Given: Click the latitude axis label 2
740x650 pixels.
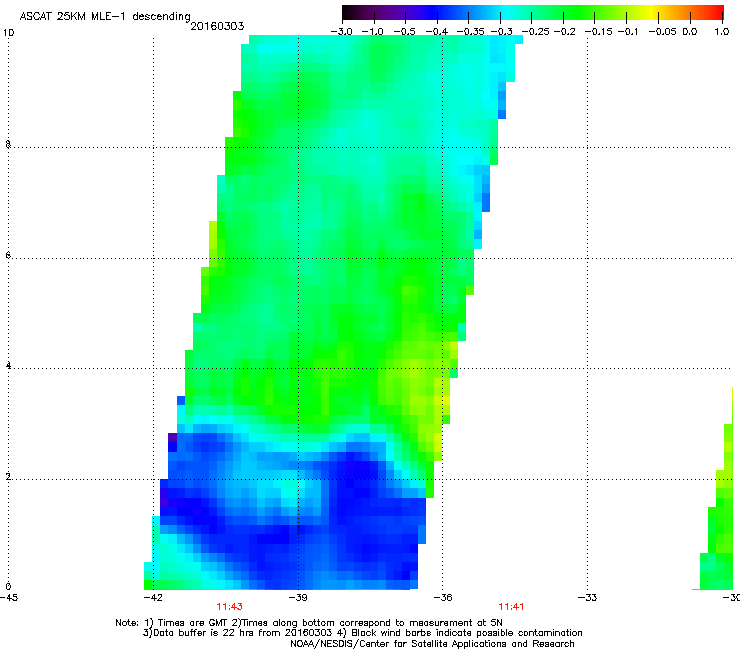Looking at the screenshot, I should [x=8, y=477].
